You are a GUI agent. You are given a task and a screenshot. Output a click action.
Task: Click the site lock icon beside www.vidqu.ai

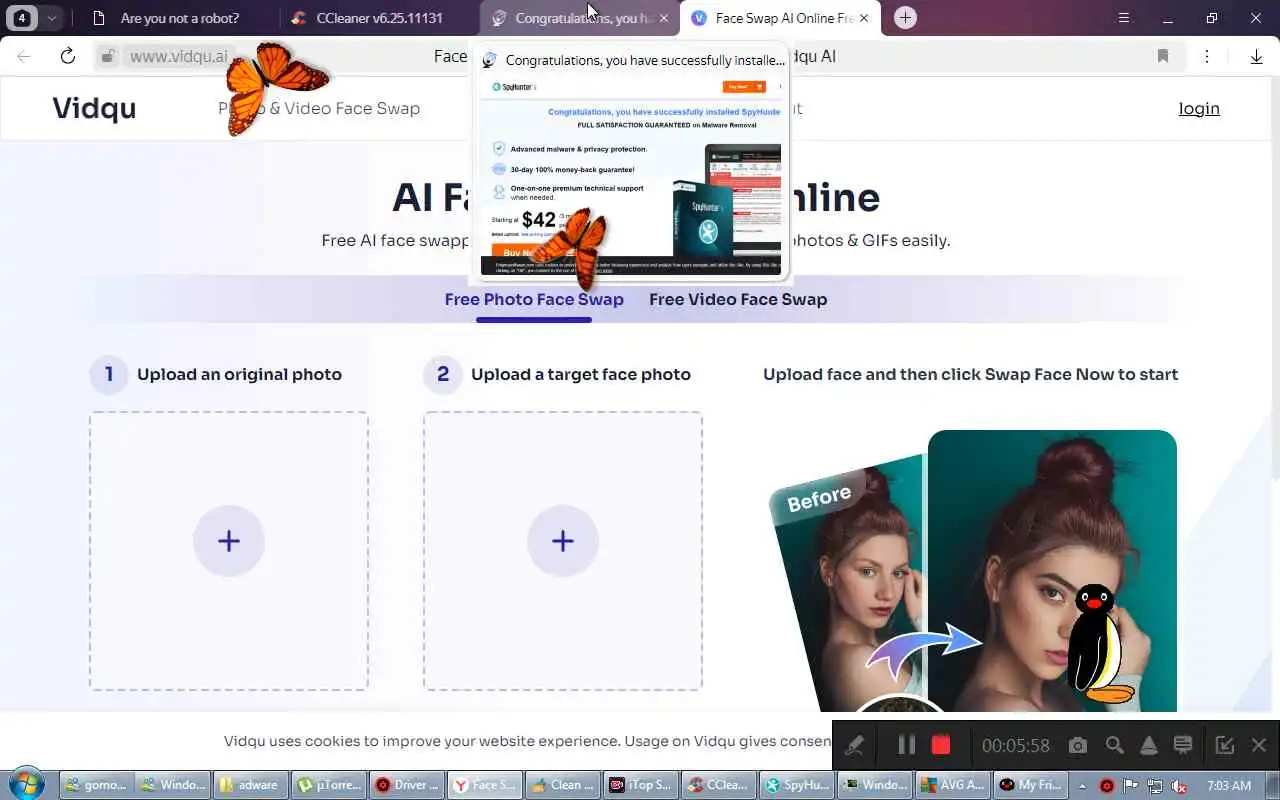coord(108,57)
